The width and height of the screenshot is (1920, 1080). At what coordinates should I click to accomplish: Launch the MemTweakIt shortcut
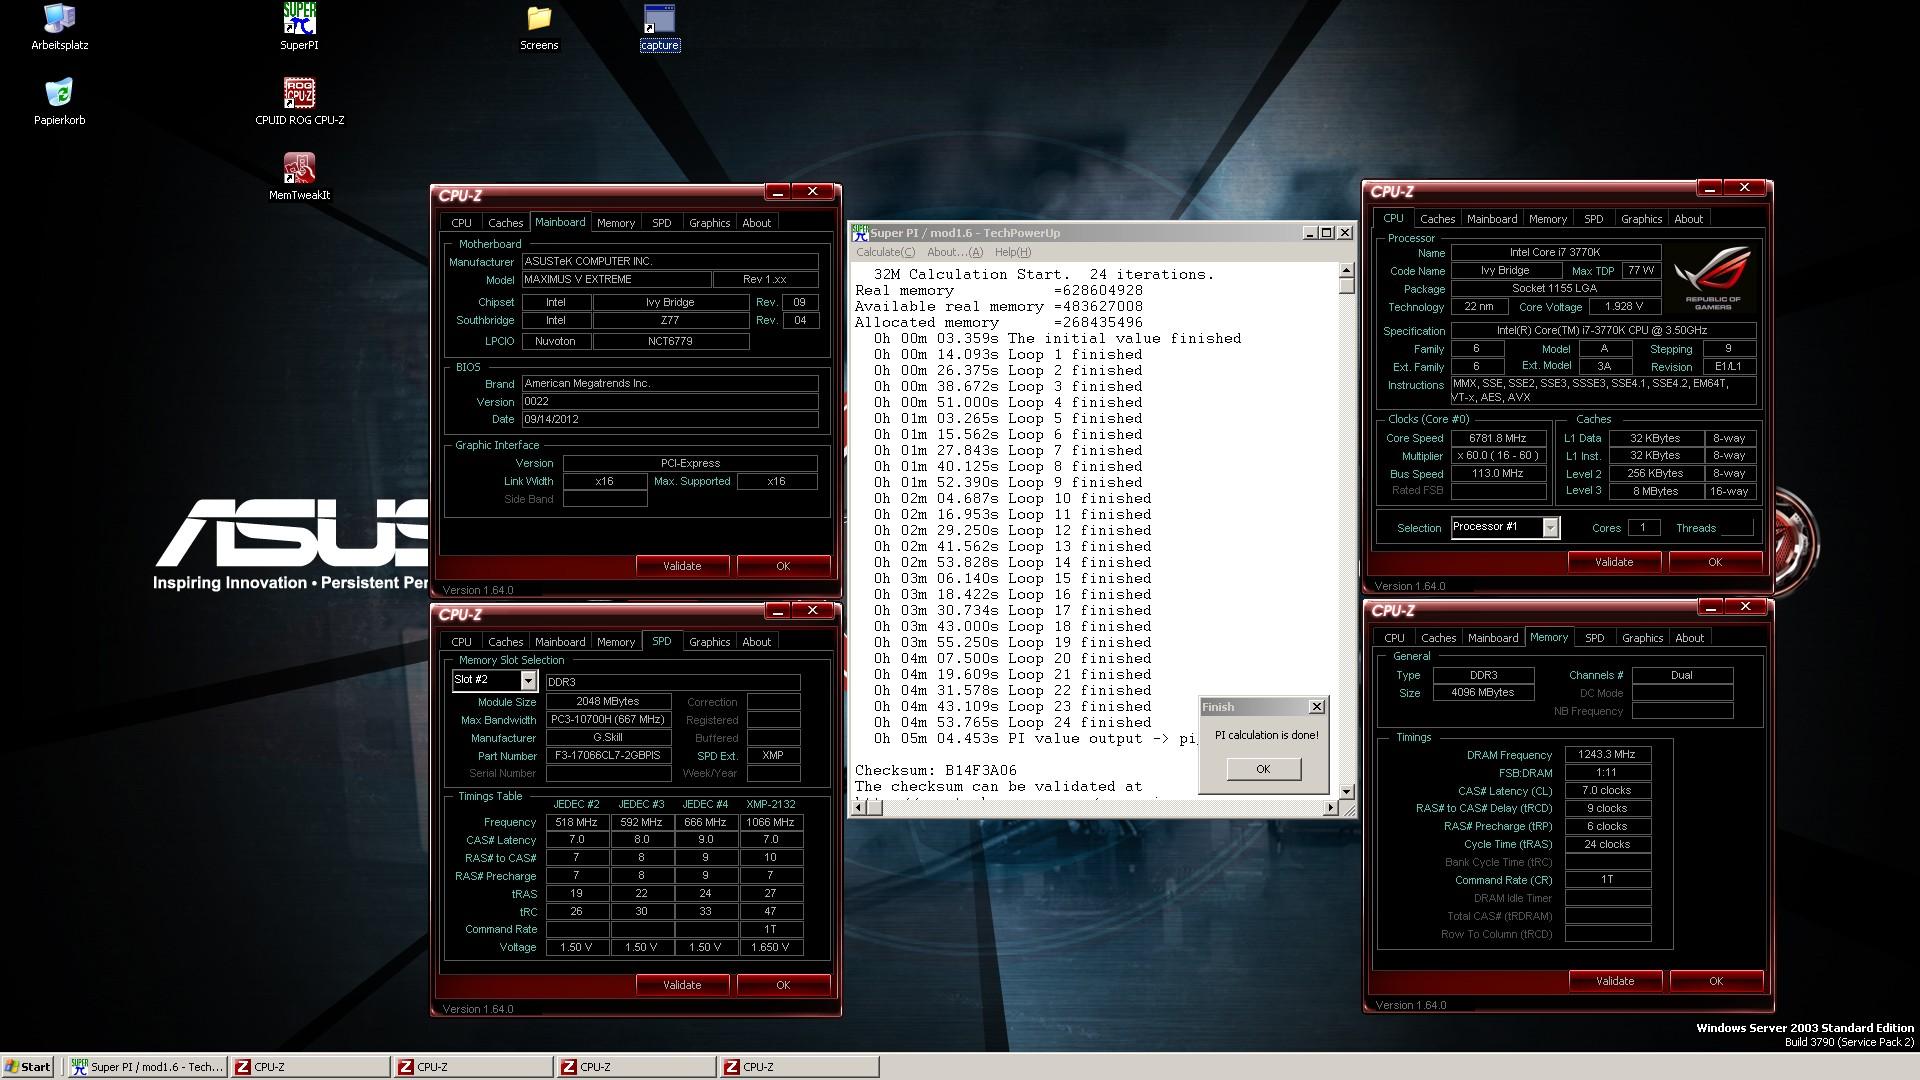pyautogui.click(x=299, y=177)
